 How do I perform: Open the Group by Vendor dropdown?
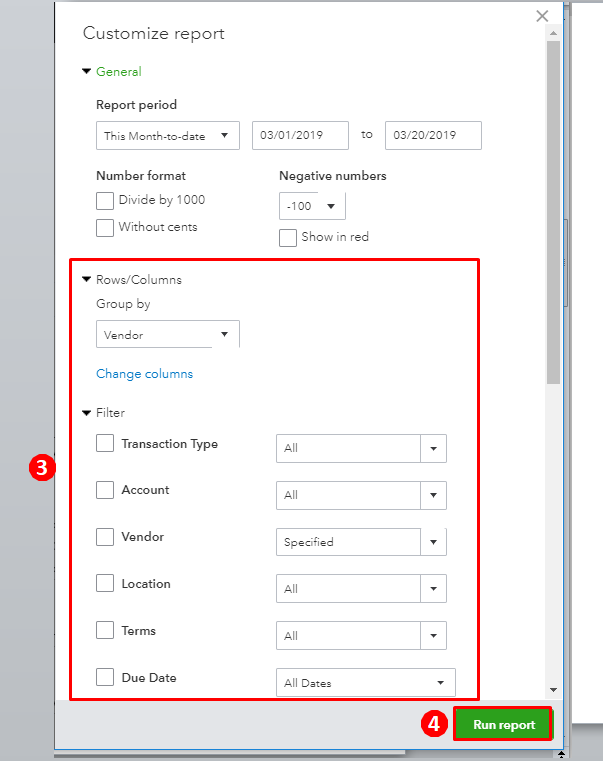168,334
